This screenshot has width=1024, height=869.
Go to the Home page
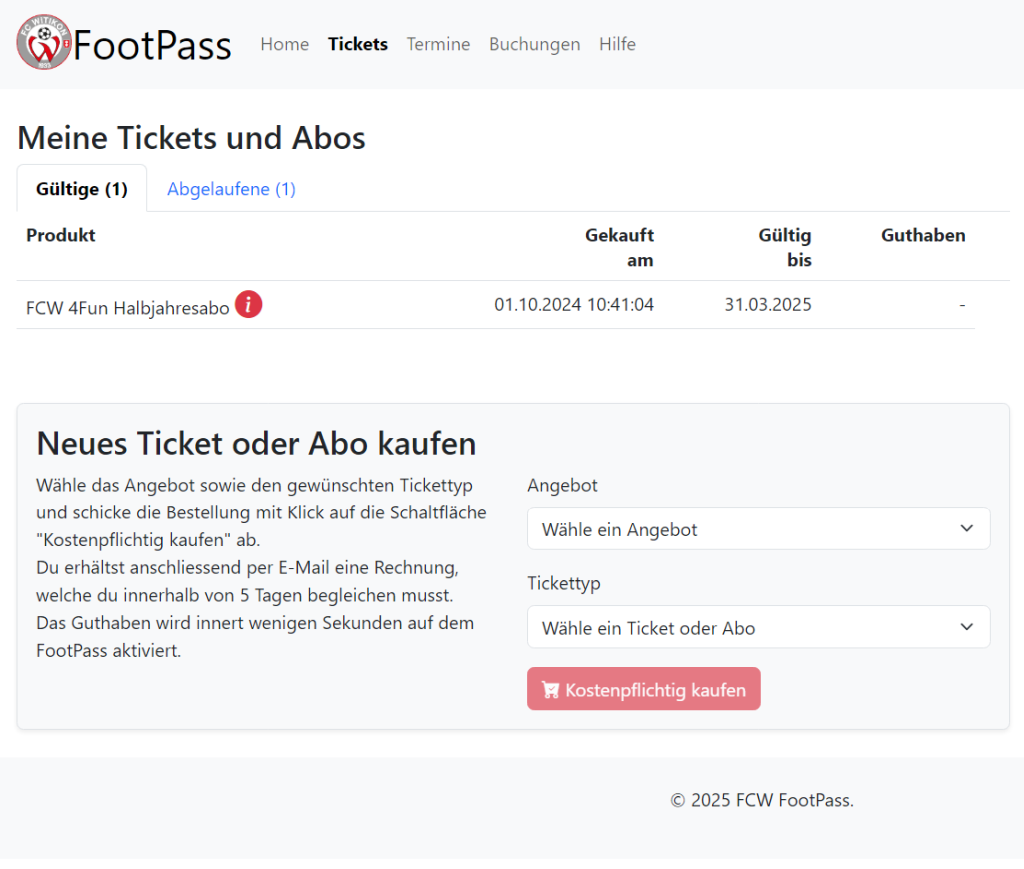(x=284, y=44)
